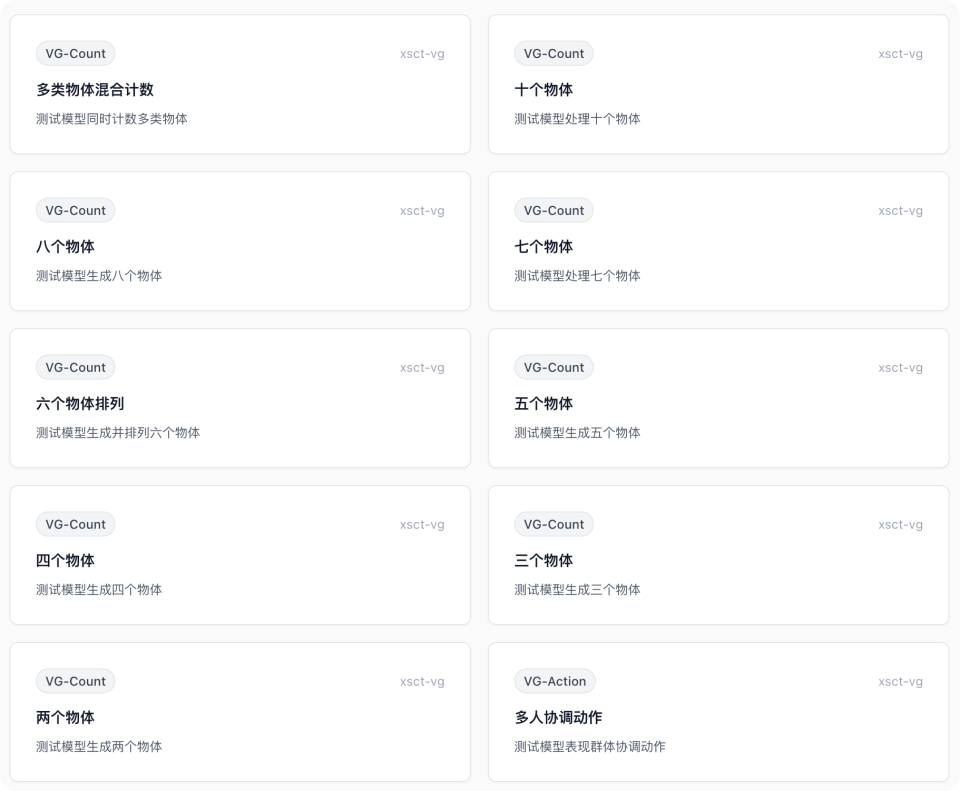Click the description text under 三个物体

[577, 590]
